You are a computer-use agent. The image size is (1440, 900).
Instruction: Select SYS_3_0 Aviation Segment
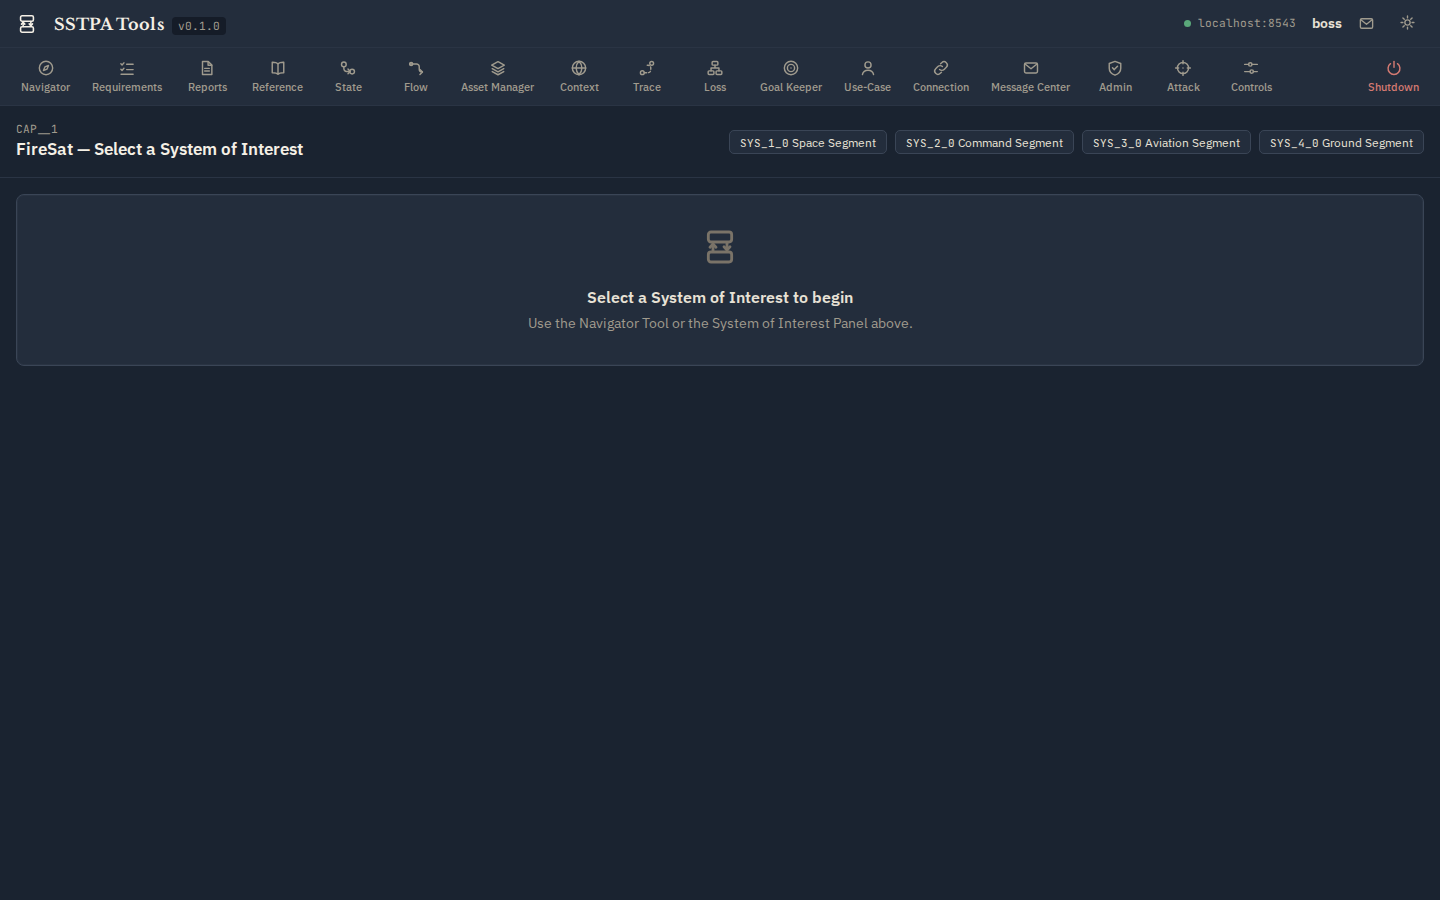tap(1166, 143)
